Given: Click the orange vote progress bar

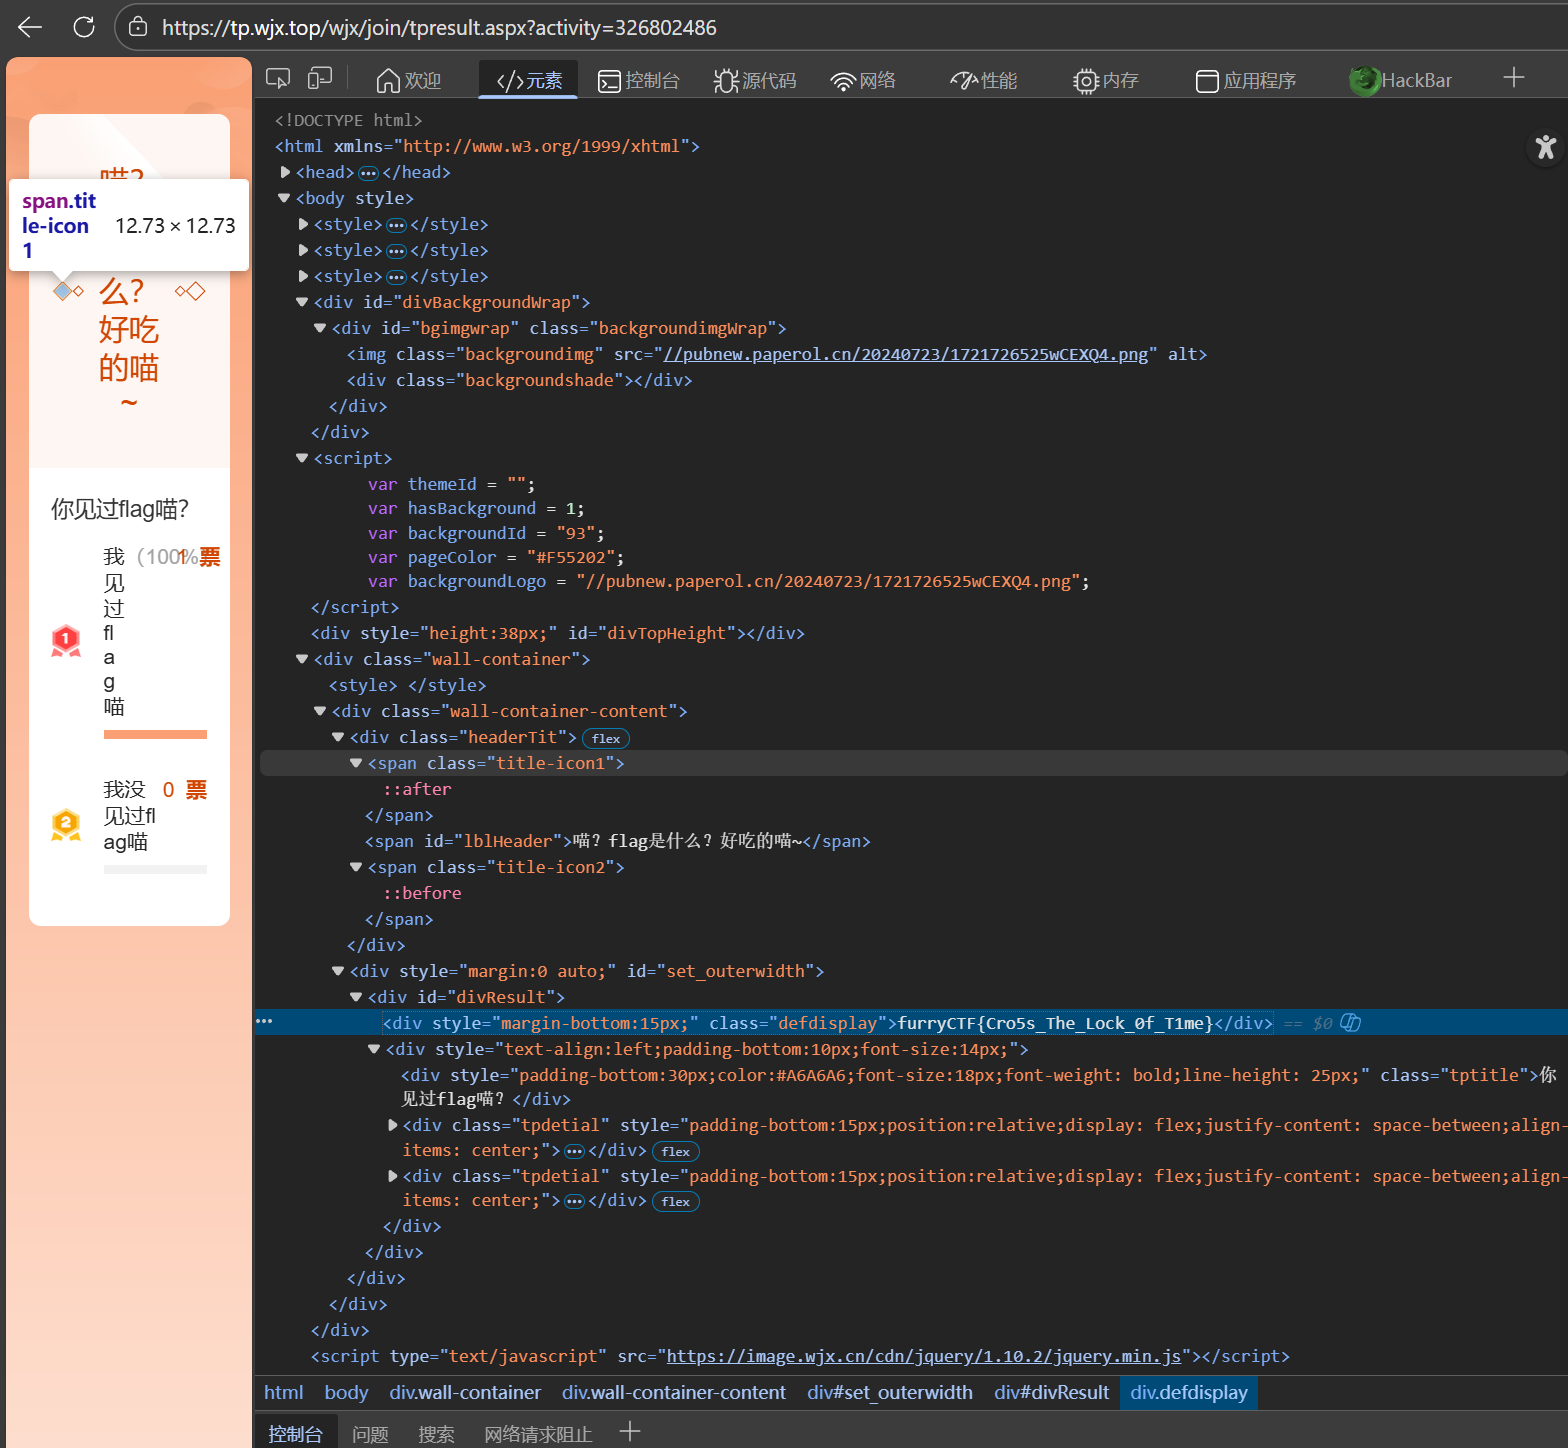Looking at the screenshot, I should pos(155,735).
